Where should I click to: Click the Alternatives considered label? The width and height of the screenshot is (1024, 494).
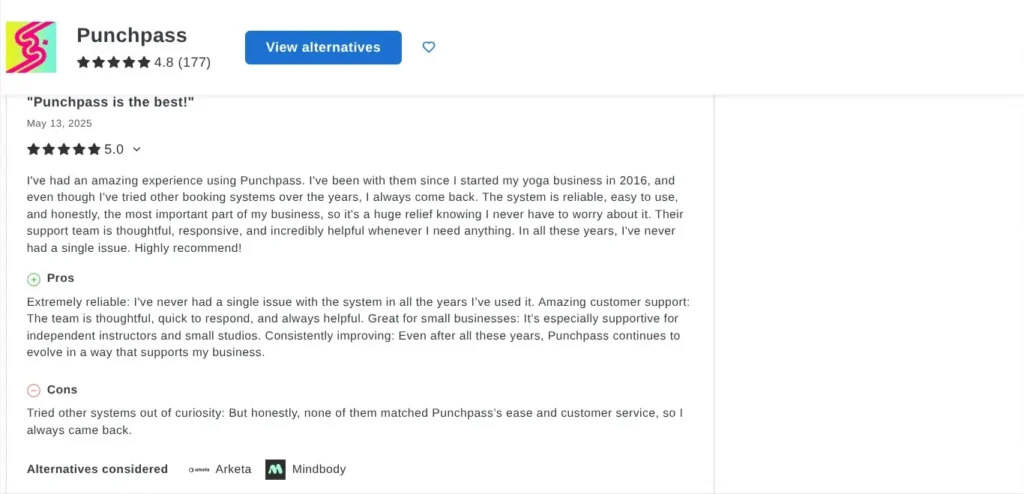coord(97,469)
